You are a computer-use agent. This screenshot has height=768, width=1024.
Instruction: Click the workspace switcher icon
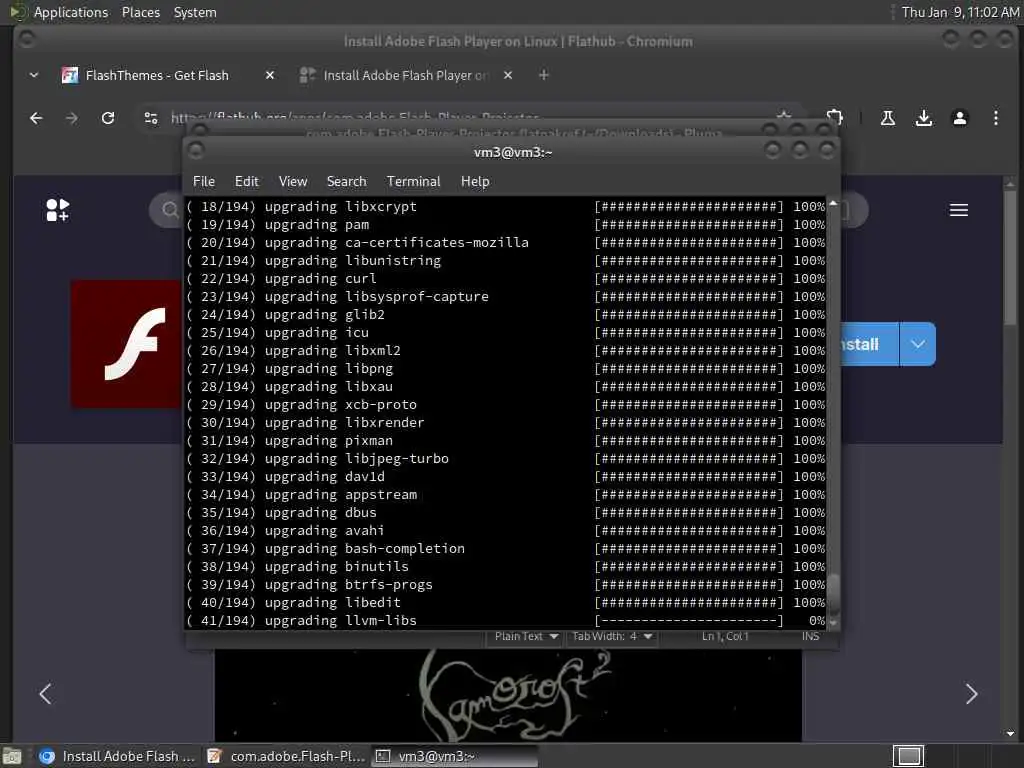click(x=908, y=756)
